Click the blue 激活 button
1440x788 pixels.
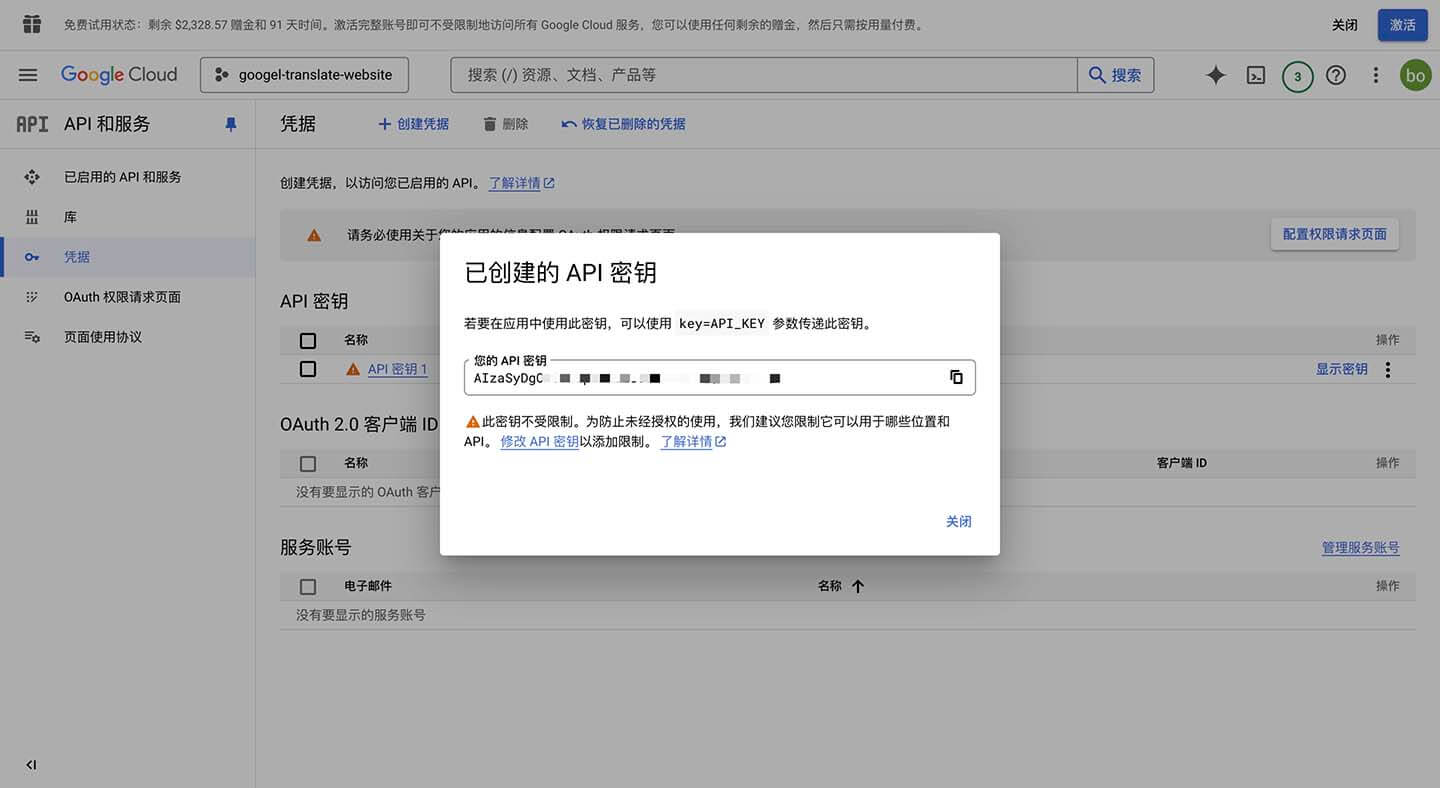pyautogui.click(x=1403, y=25)
